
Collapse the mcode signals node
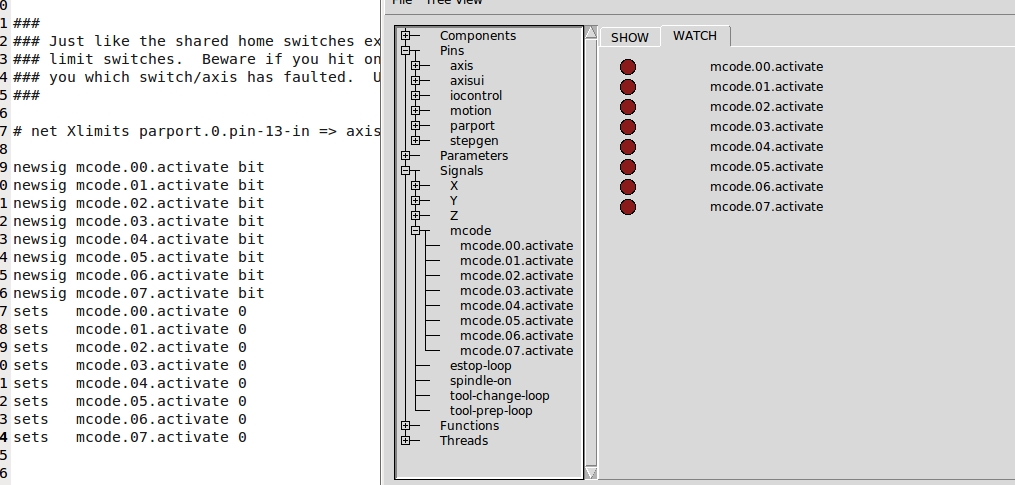point(416,231)
